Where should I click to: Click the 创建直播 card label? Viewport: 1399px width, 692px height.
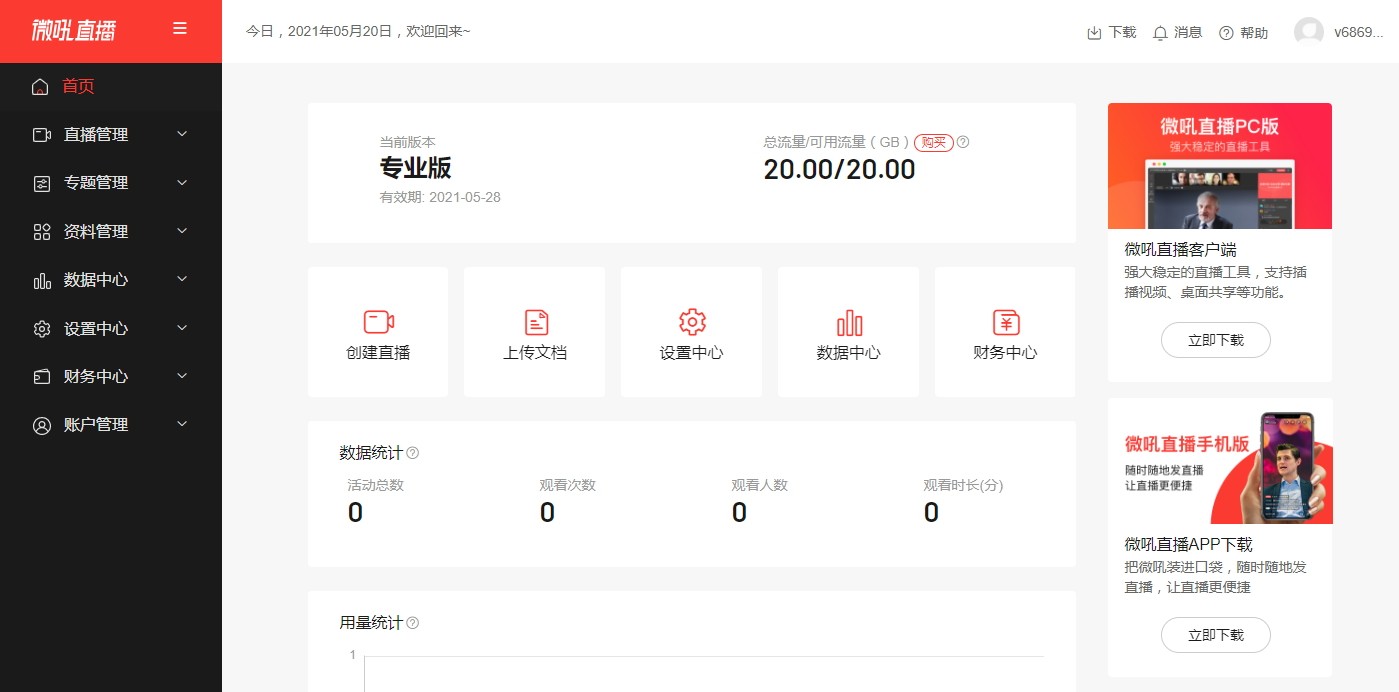click(x=378, y=353)
